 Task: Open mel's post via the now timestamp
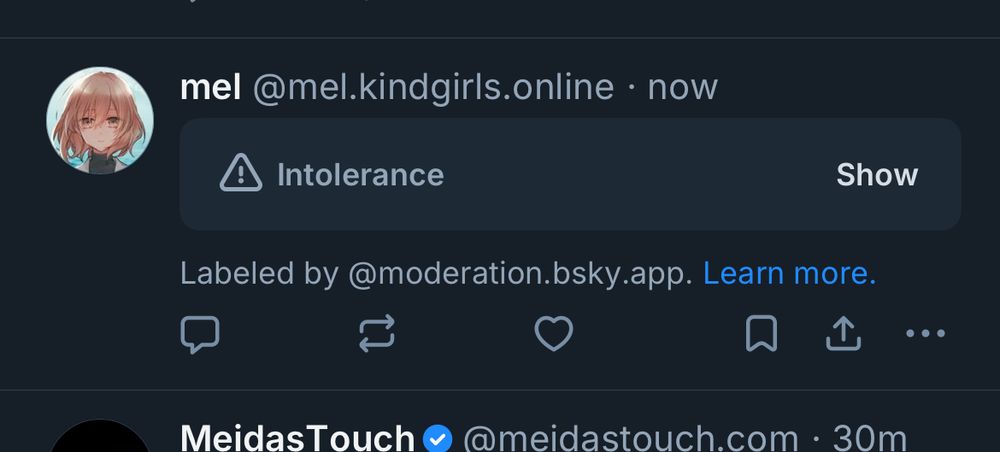(x=682, y=87)
